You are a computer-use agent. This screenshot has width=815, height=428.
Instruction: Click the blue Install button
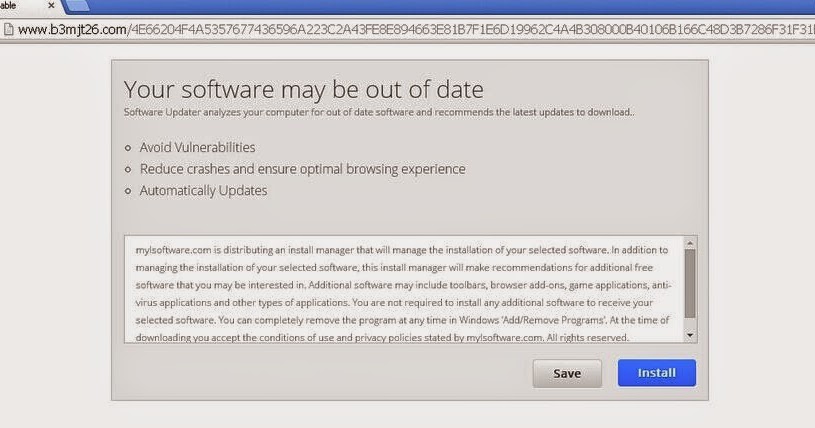click(x=656, y=373)
